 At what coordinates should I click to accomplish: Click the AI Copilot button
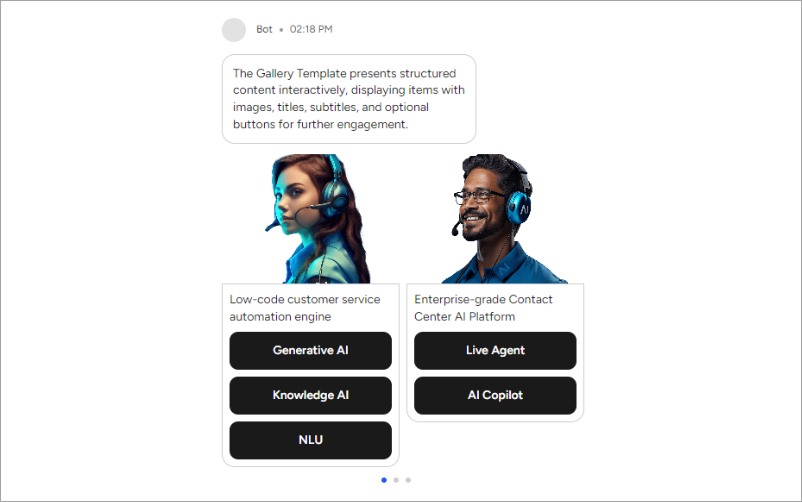tap(495, 396)
